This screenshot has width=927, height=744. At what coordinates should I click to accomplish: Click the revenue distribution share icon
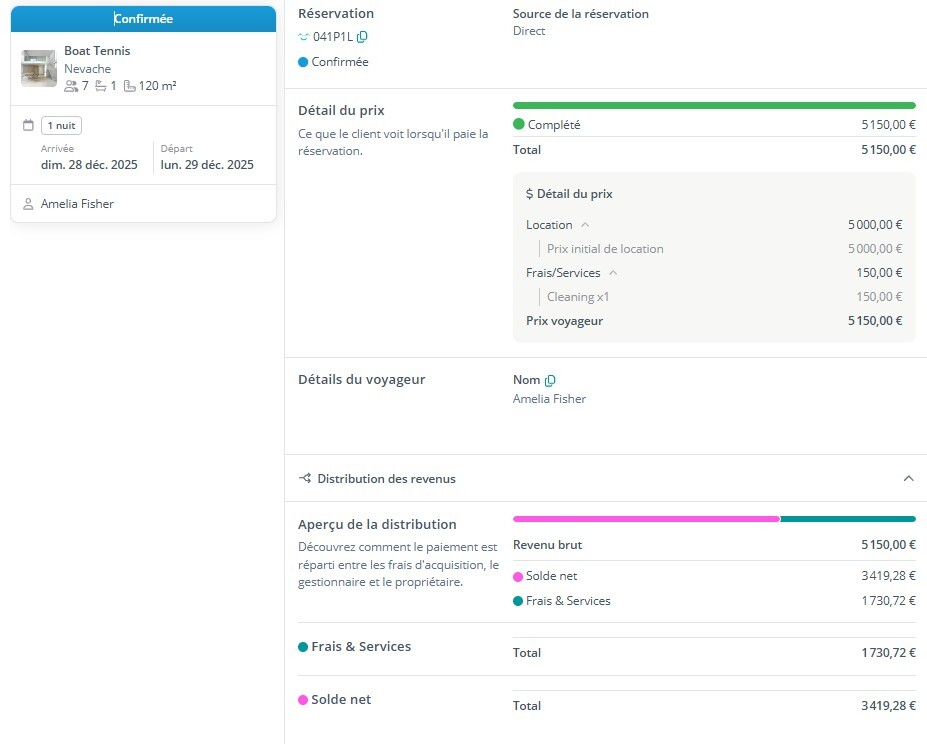point(305,479)
